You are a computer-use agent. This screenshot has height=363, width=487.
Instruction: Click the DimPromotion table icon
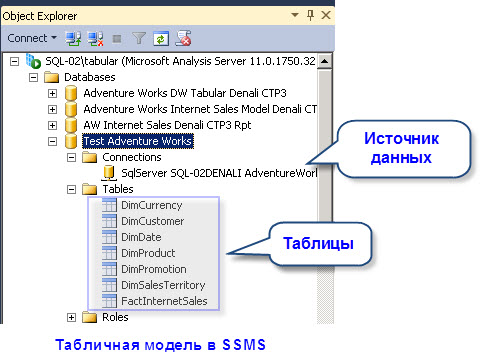(x=109, y=269)
